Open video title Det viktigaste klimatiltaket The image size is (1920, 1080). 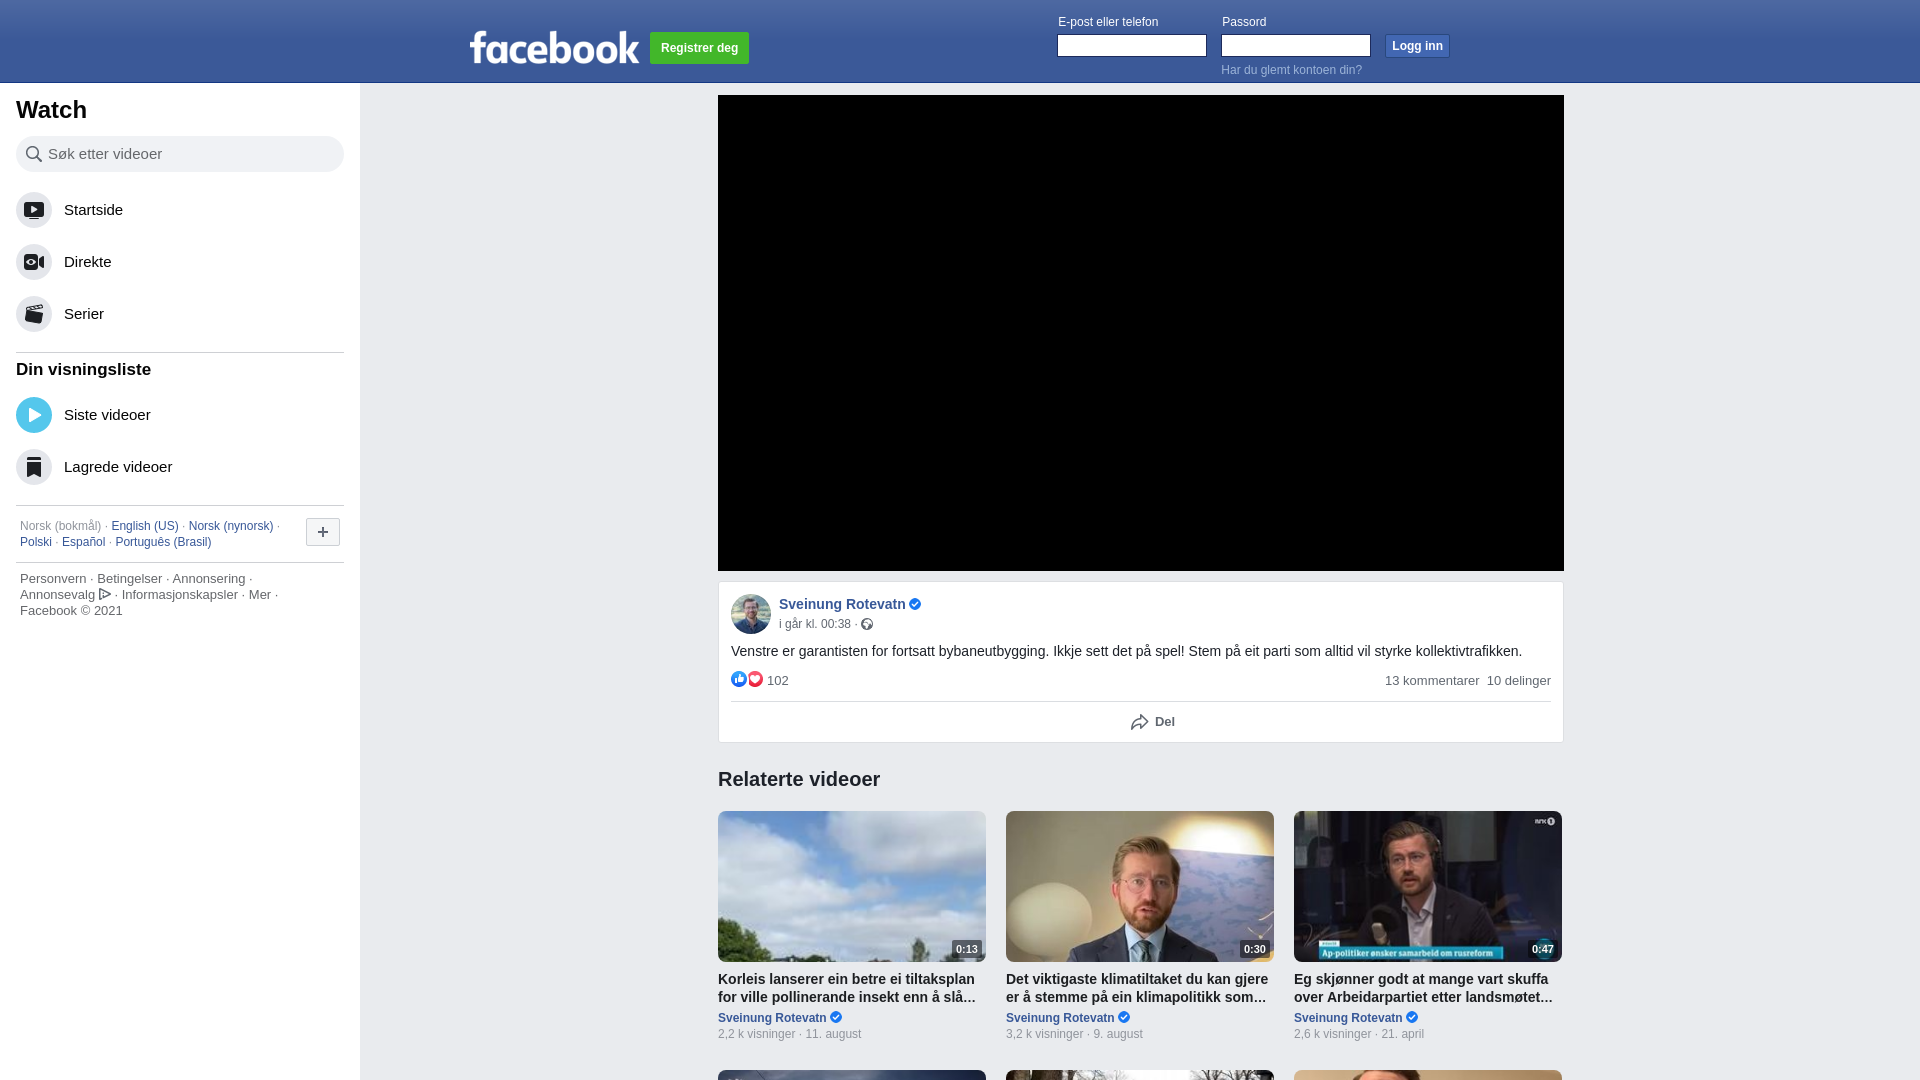coord(1137,988)
